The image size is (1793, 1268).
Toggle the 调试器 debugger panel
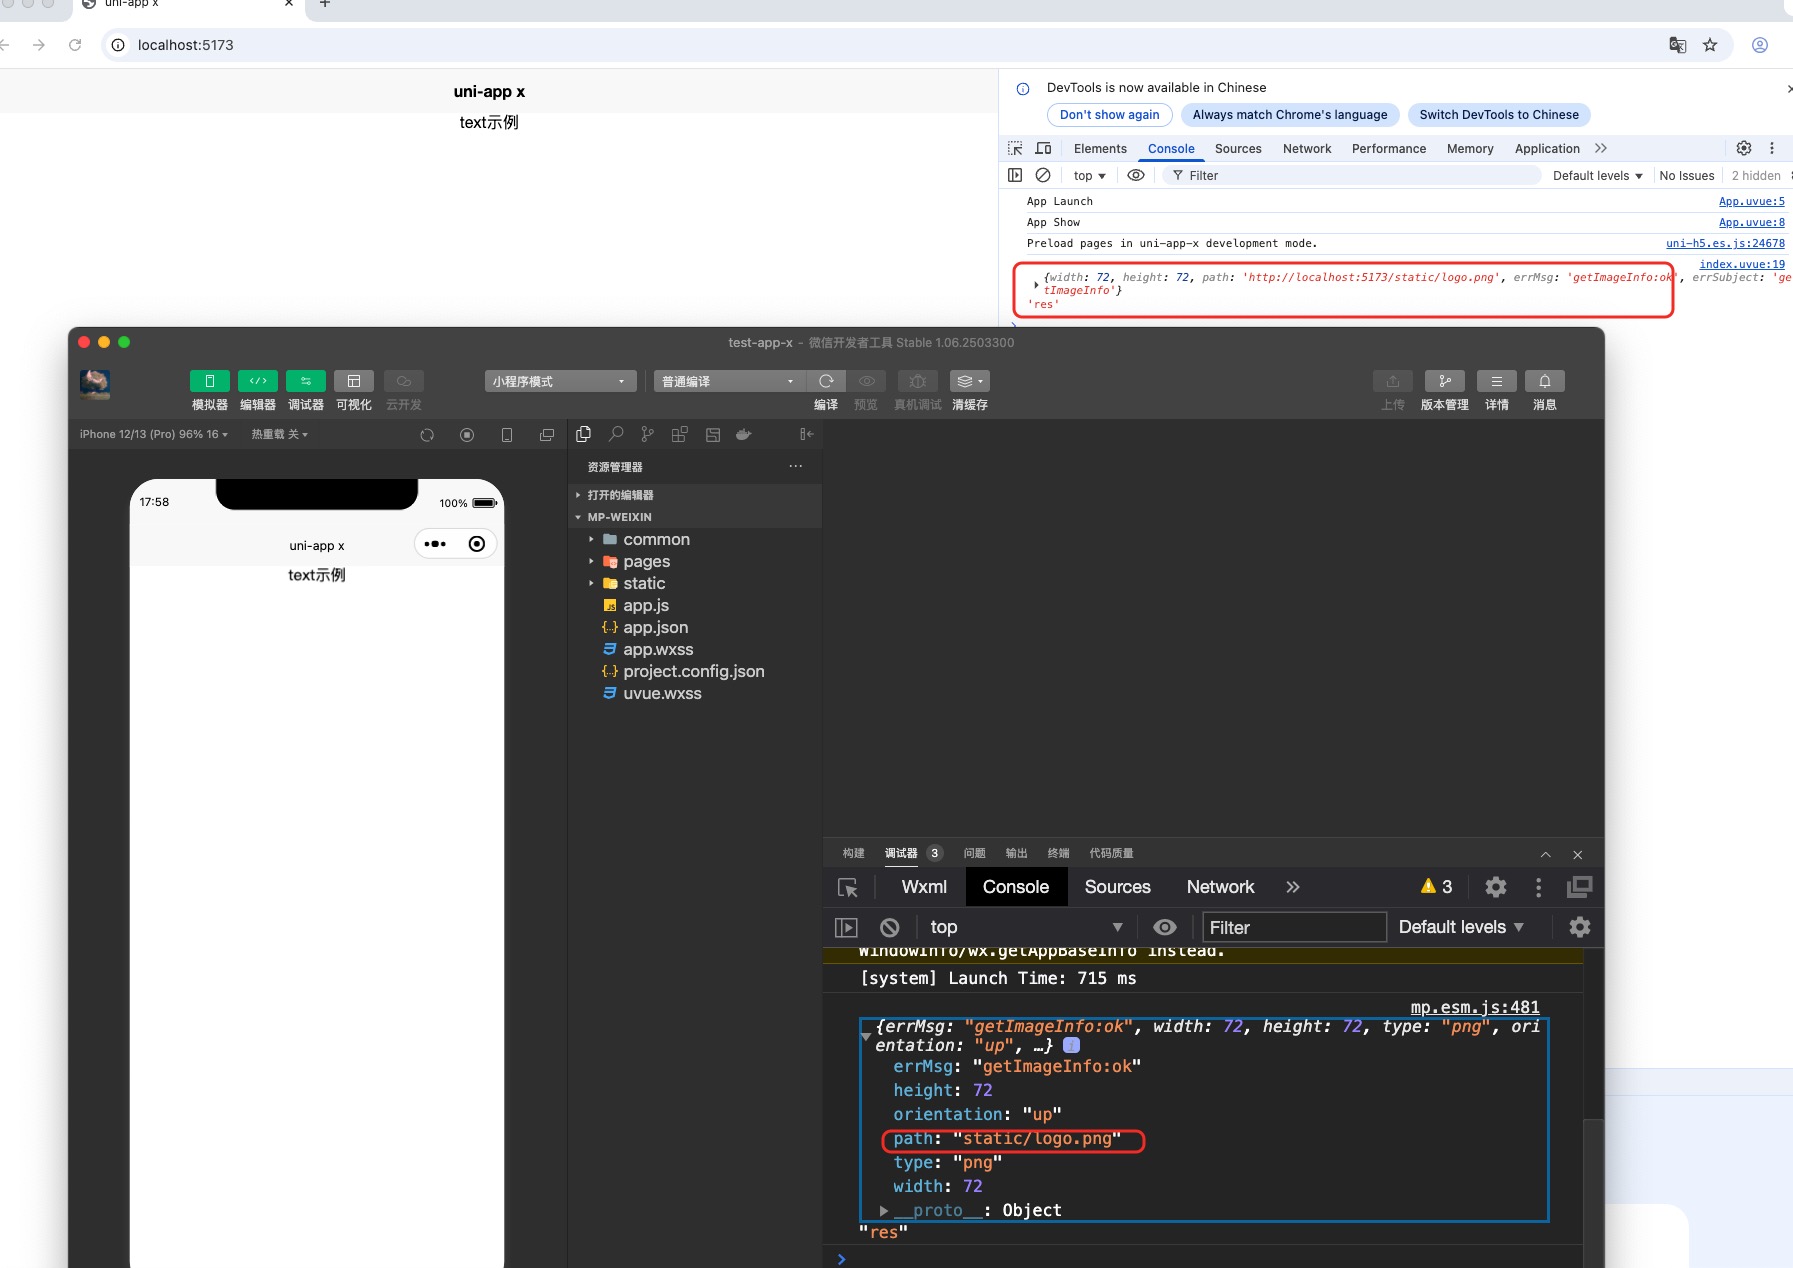point(306,381)
